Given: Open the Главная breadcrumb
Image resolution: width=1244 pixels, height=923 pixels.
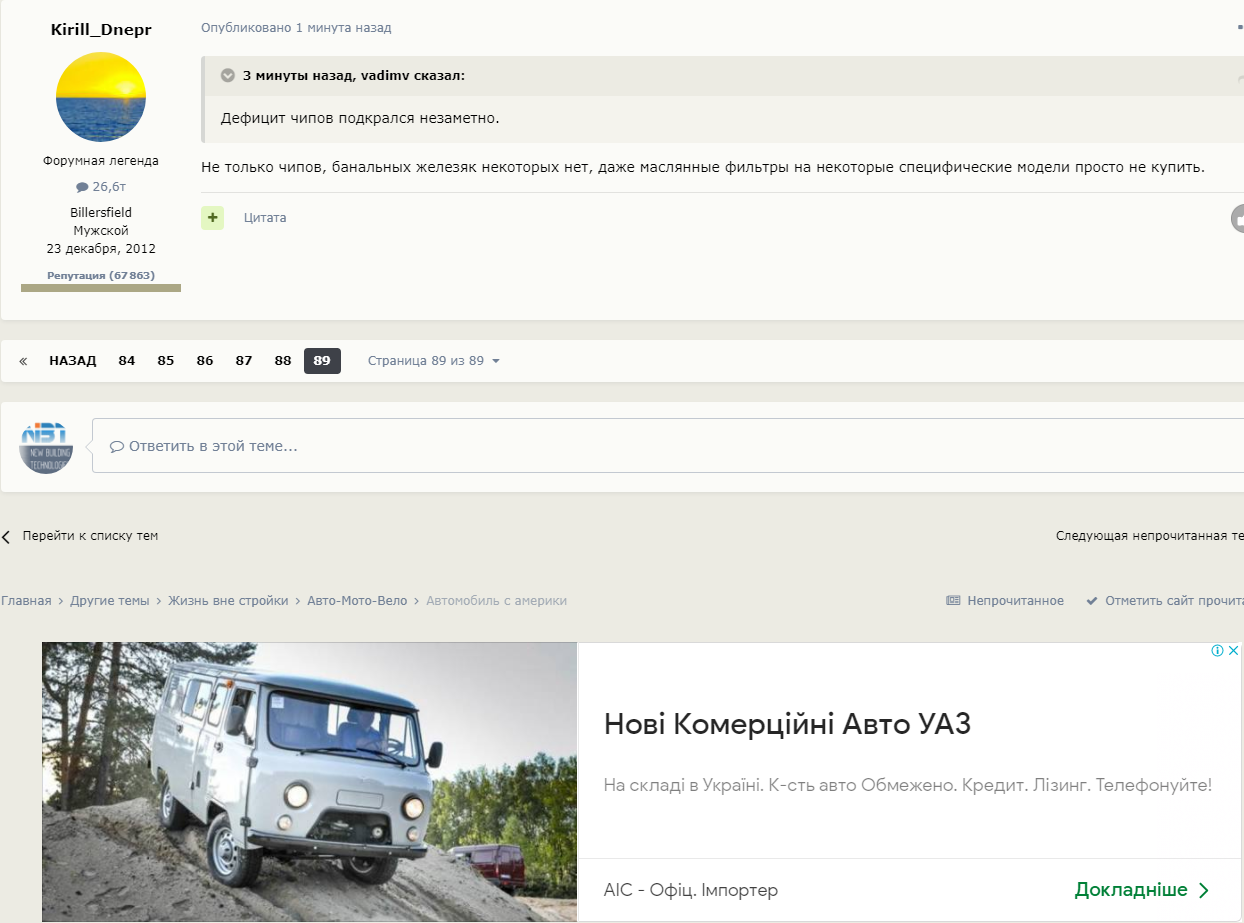Looking at the screenshot, I should [26, 601].
